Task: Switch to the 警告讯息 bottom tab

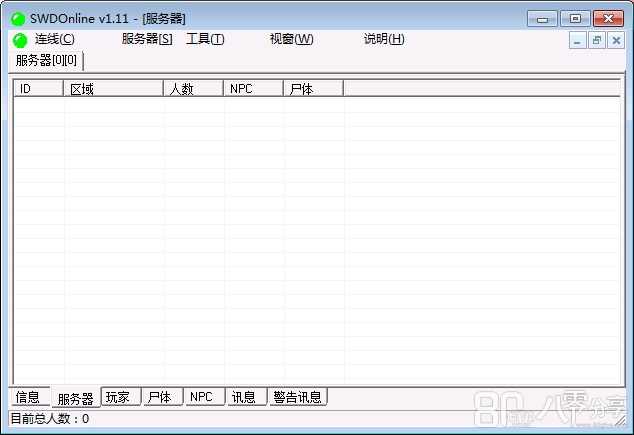Action: pos(298,397)
